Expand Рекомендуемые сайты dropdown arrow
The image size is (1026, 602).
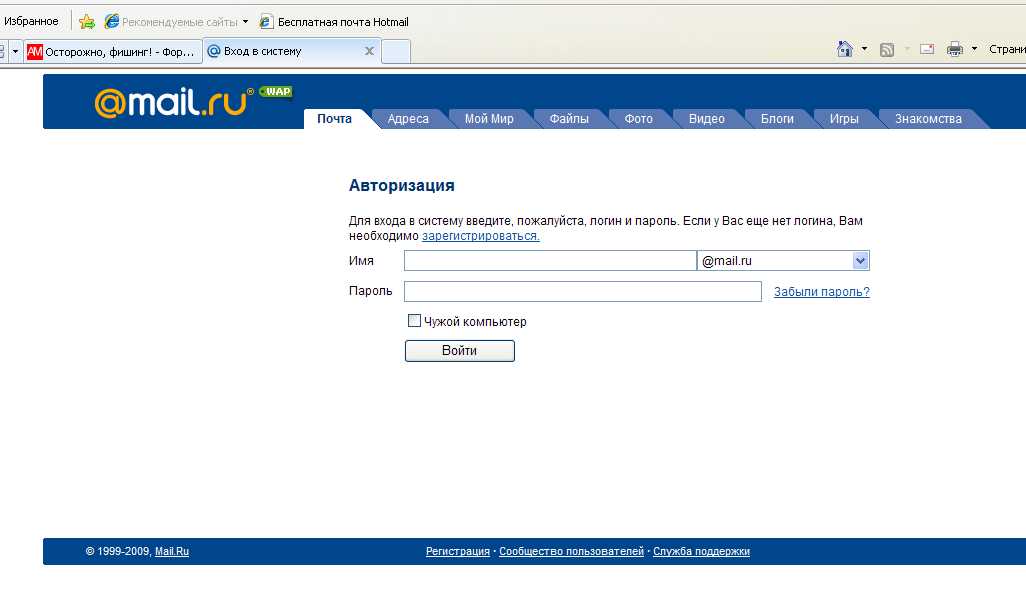click(x=245, y=22)
